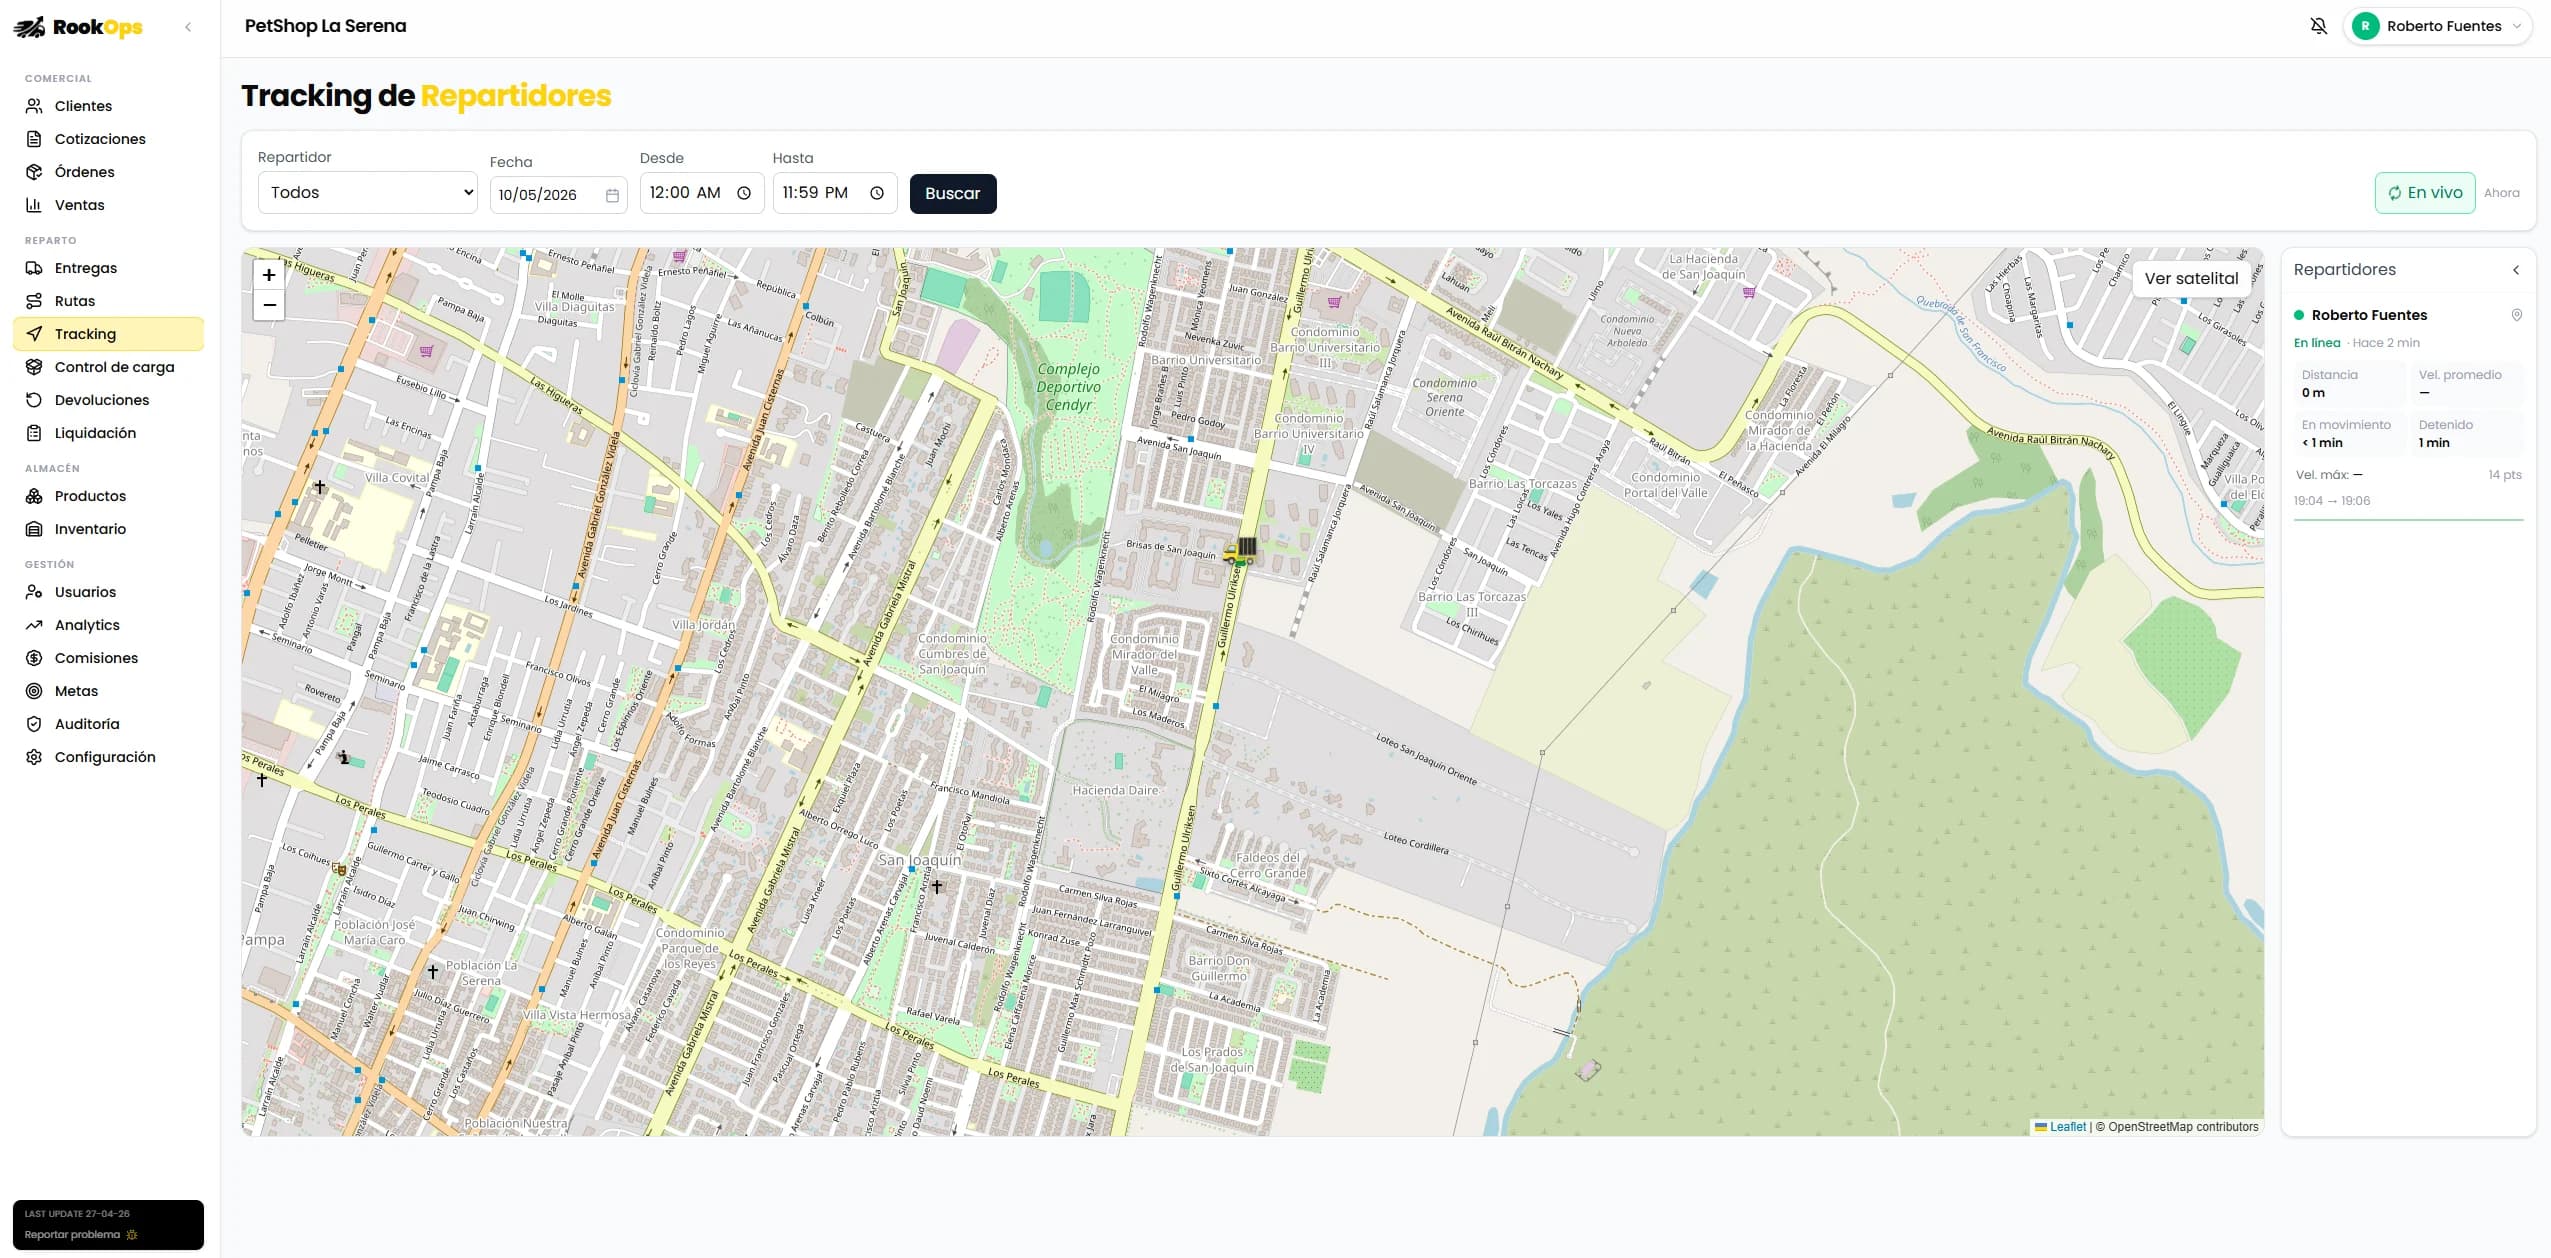Click the 14 pts label
The image size is (2551, 1258).
(2505, 475)
